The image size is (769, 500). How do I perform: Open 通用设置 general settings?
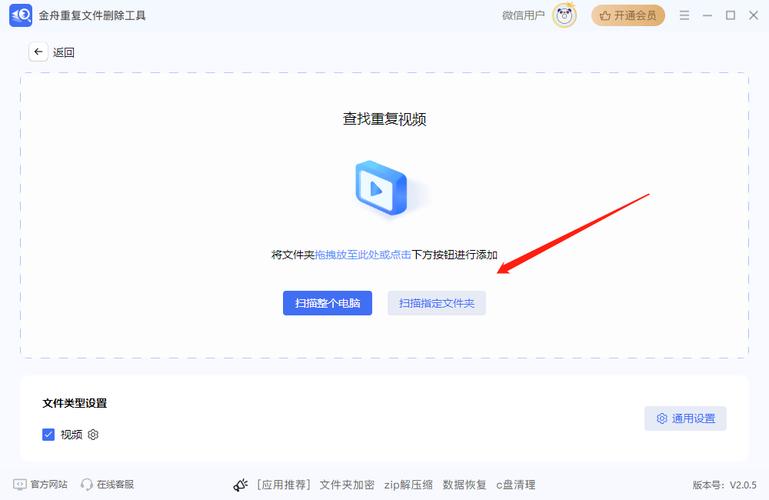click(x=685, y=418)
